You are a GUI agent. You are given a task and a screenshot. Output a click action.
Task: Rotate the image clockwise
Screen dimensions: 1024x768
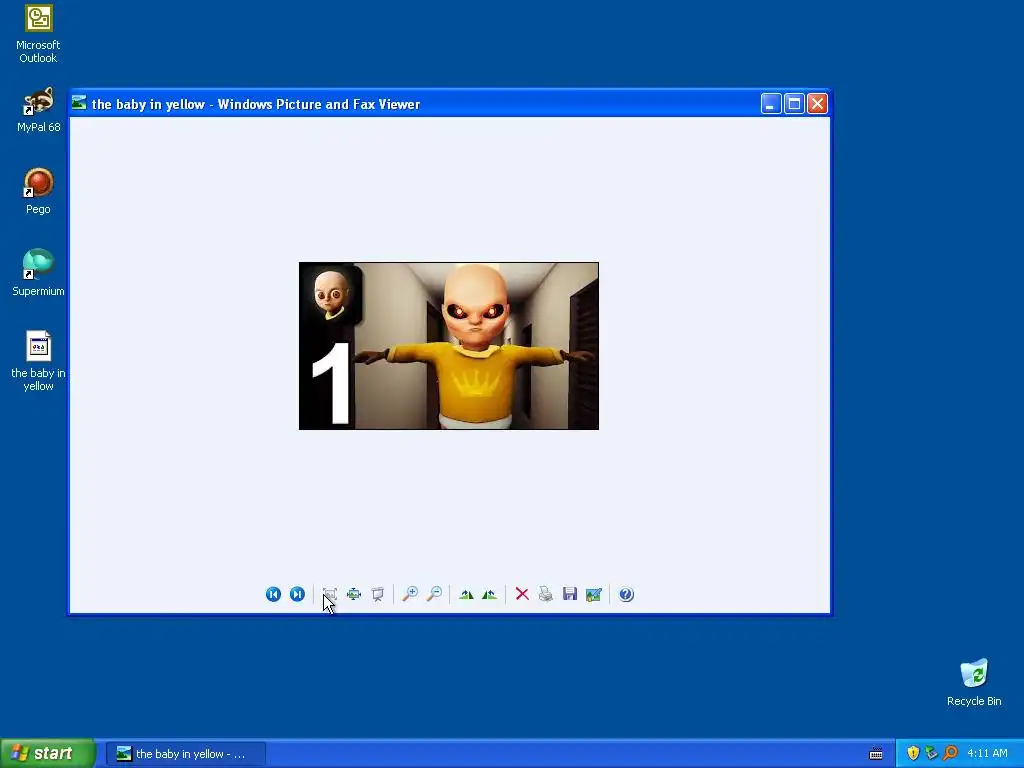466,594
